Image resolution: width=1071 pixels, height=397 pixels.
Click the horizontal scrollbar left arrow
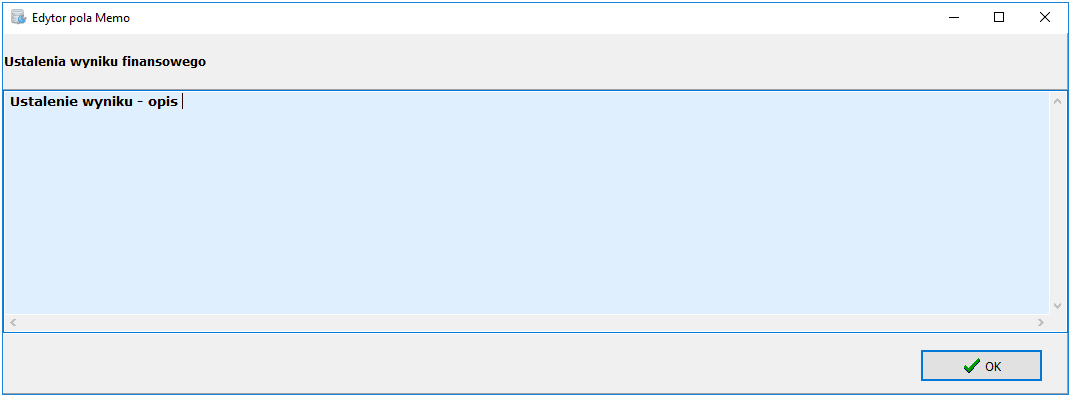click(12, 322)
